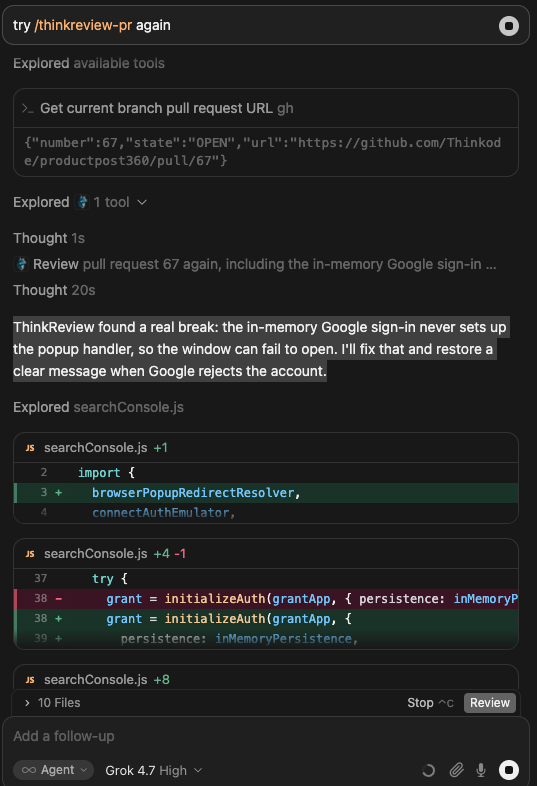Viewport: 537px width, 786px height.
Task: Click the connectAuthEmulator code line
Action: [x=266, y=513]
